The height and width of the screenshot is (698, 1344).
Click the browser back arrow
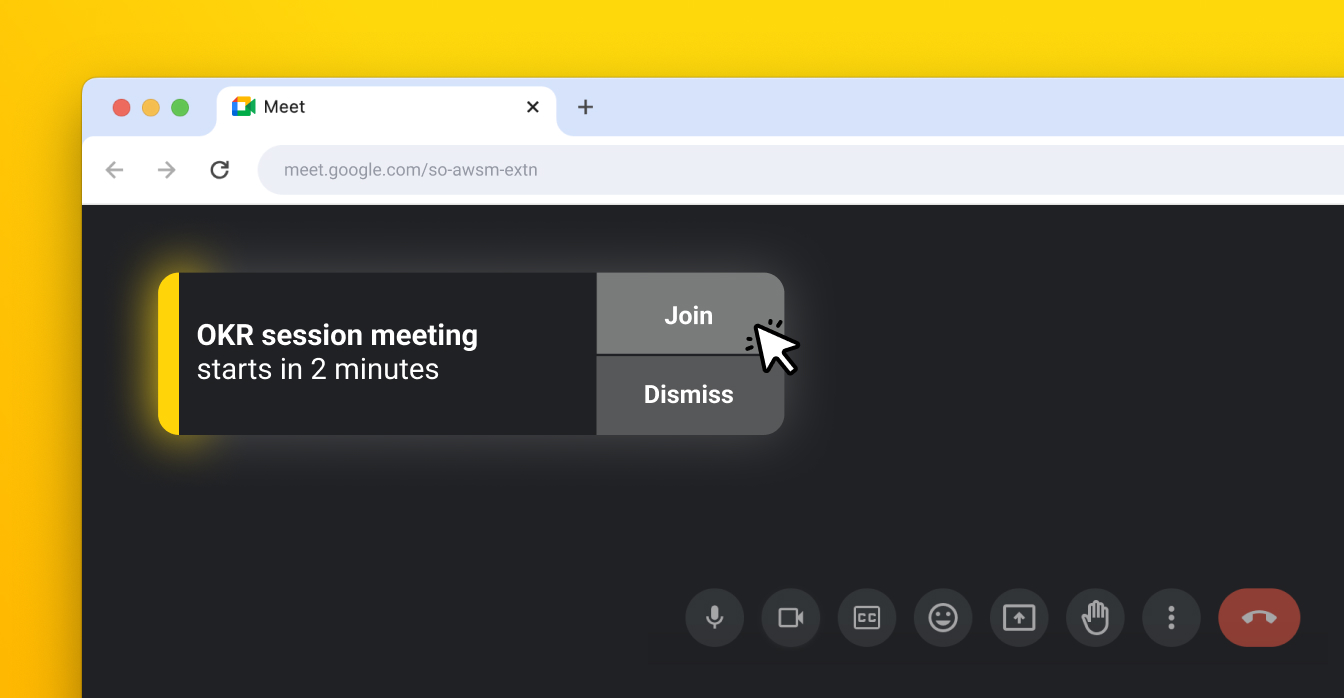(114, 169)
